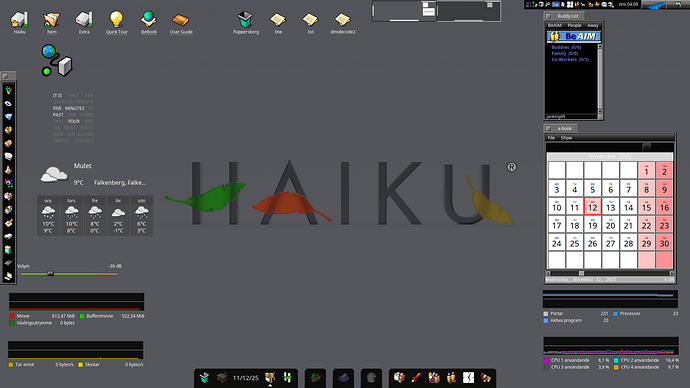
Task: Click the desk icon beside the dock date
Action: [222, 377]
